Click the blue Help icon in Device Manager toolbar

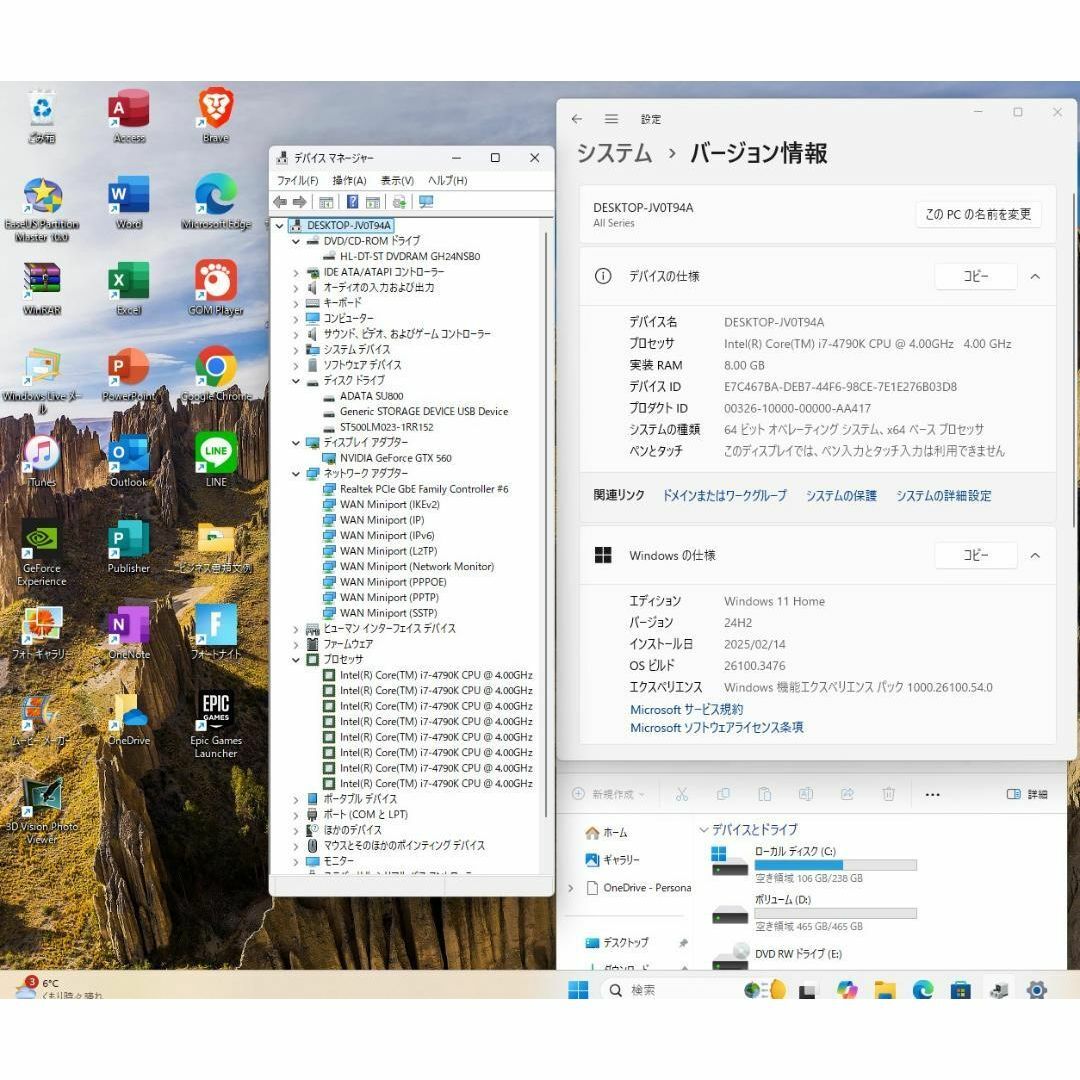[352, 202]
